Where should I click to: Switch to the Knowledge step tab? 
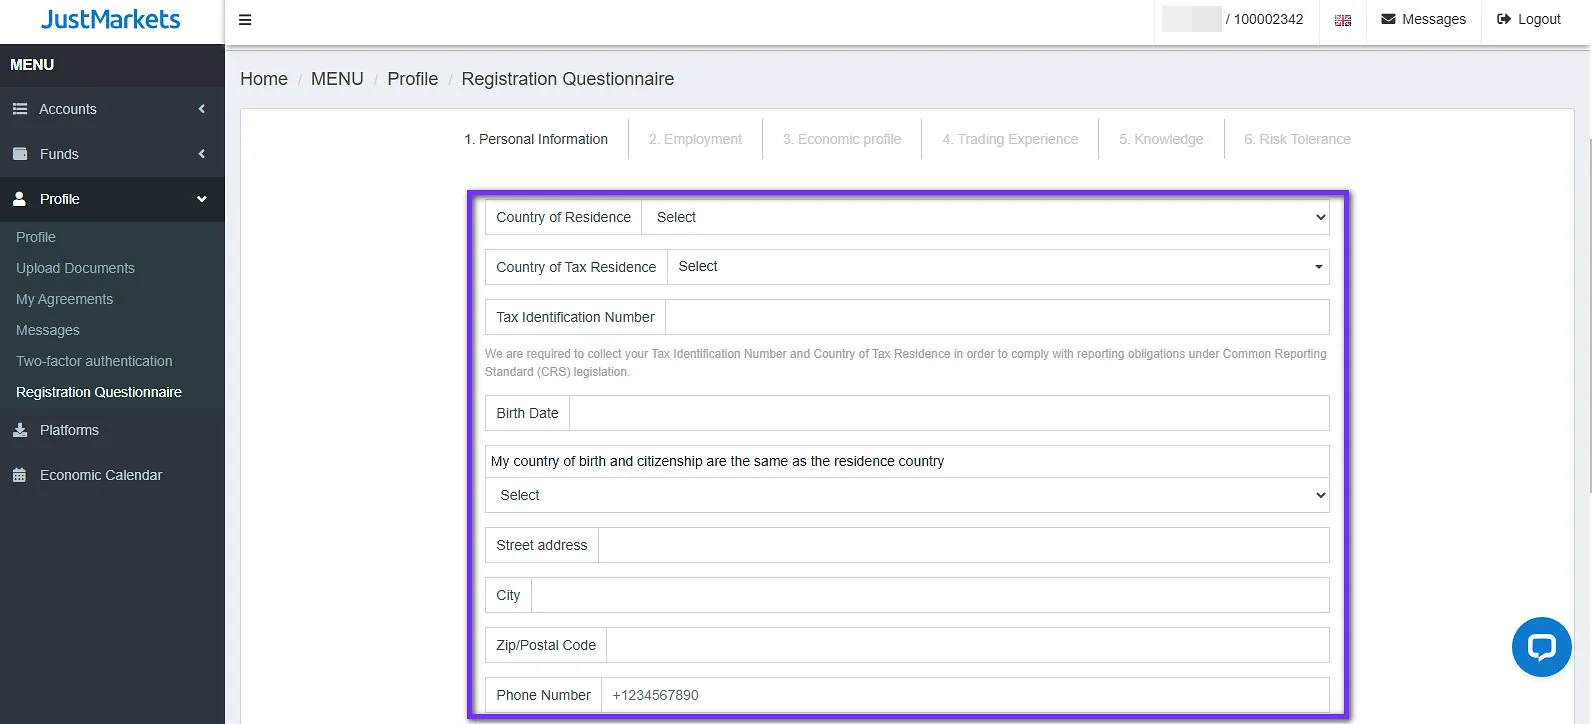pos(1161,139)
